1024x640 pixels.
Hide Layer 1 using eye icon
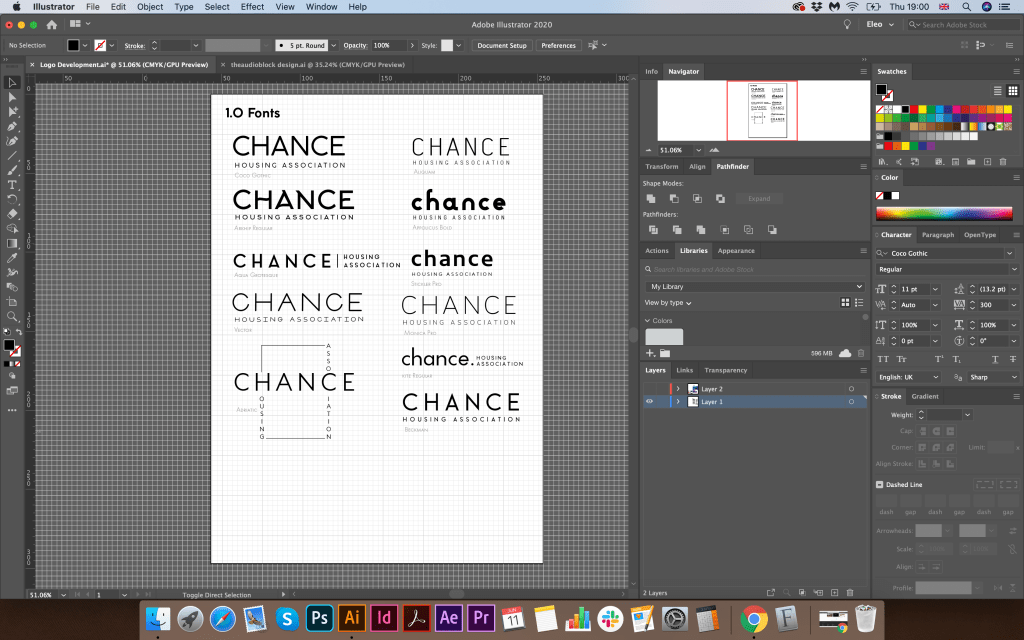pos(649,401)
